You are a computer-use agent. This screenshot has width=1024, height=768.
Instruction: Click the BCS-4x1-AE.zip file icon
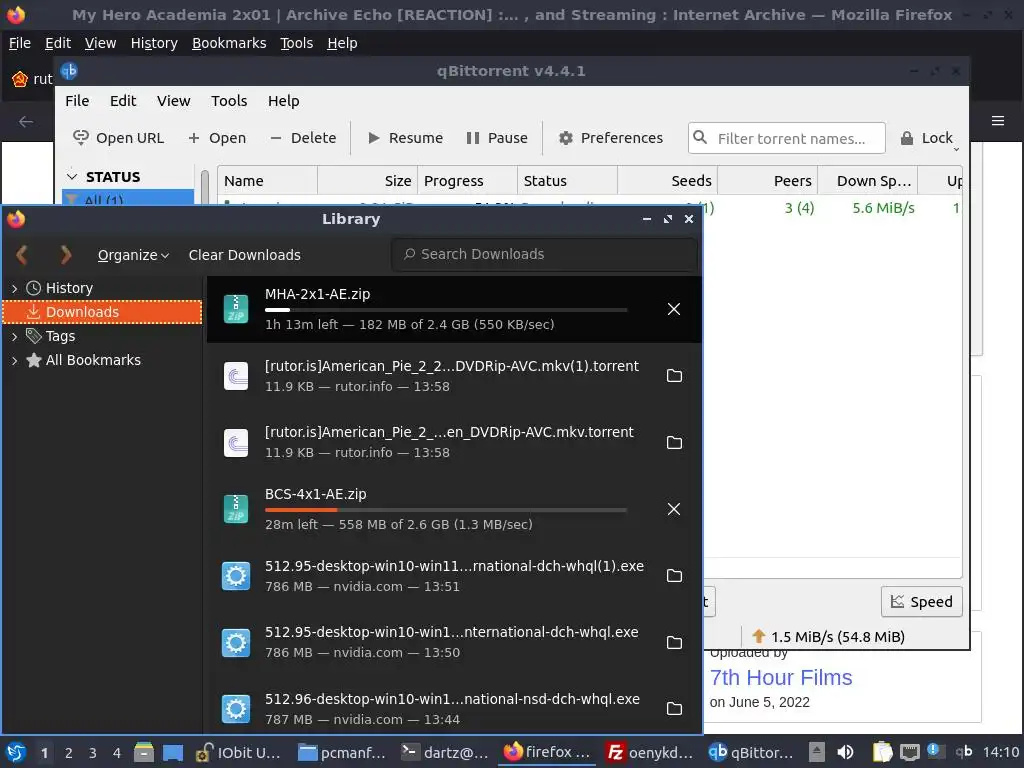(x=236, y=509)
